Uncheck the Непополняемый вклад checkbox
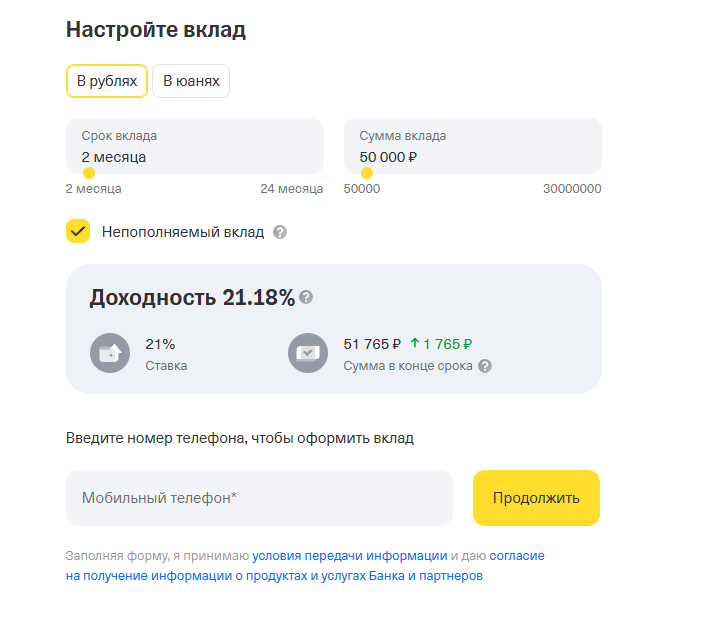The height and width of the screenshot is (623, 722). [78, 231]
